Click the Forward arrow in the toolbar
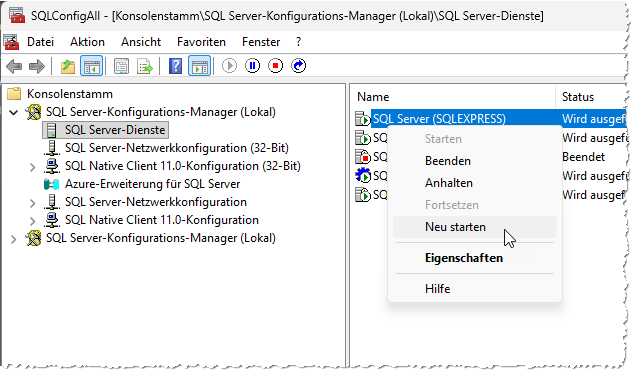Viewport: 634px width, 374px height. coord(37,66)
